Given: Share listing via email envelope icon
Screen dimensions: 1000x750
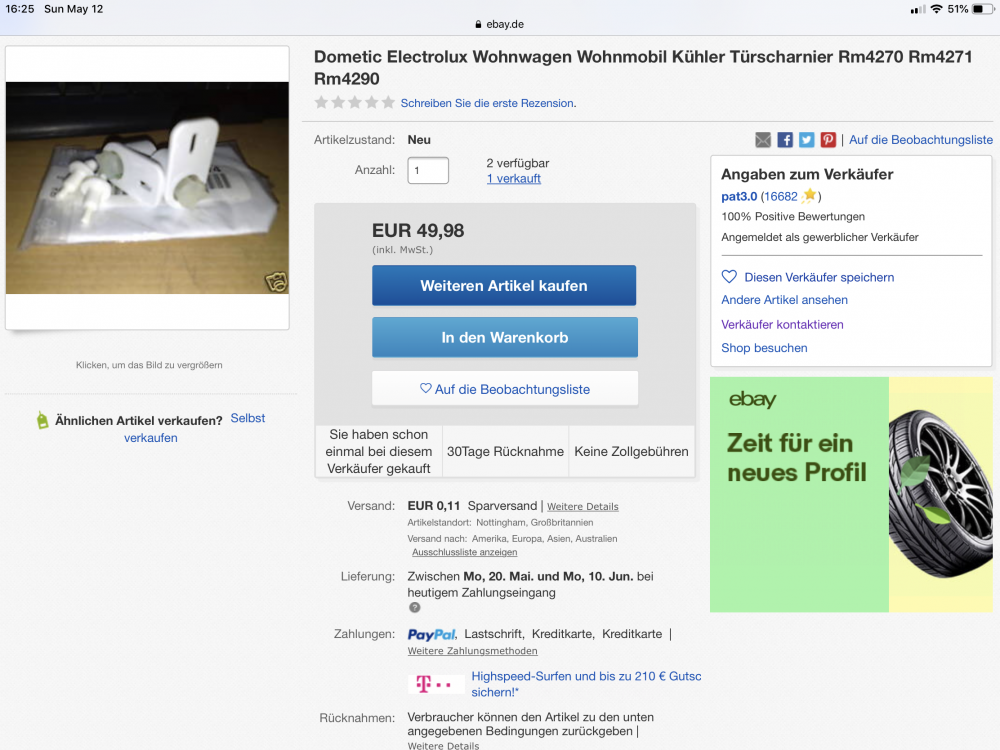Looking at the screenshot, I should pyautogui.click(x=763, y=140).
